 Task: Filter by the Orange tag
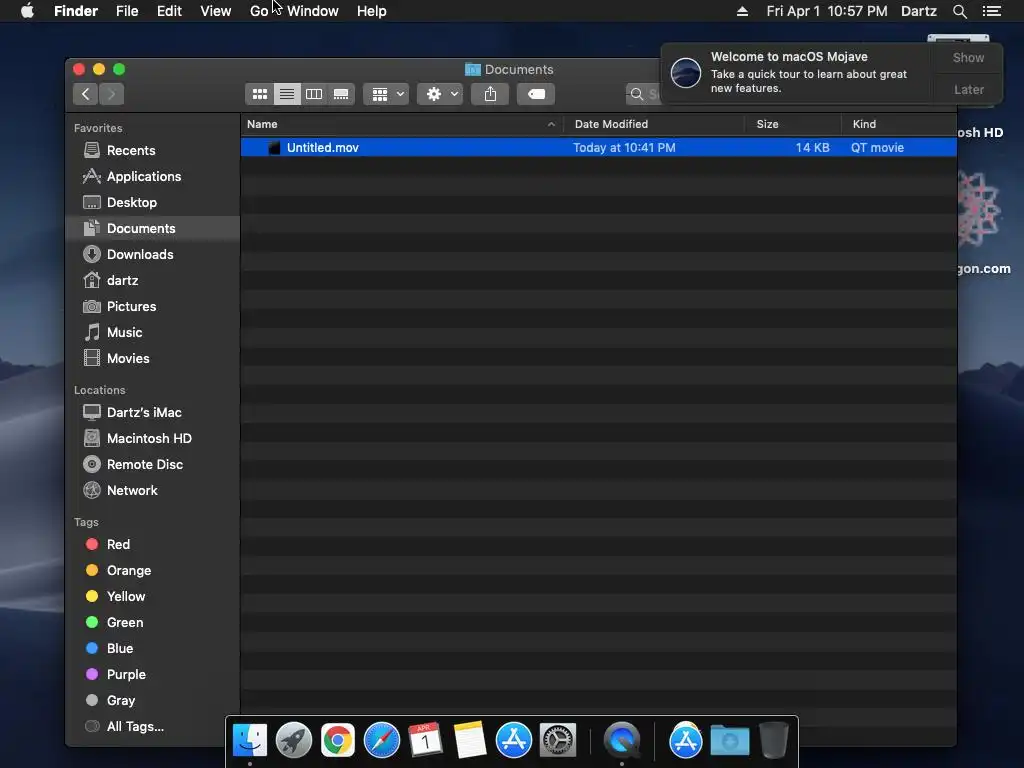(153, 571)
